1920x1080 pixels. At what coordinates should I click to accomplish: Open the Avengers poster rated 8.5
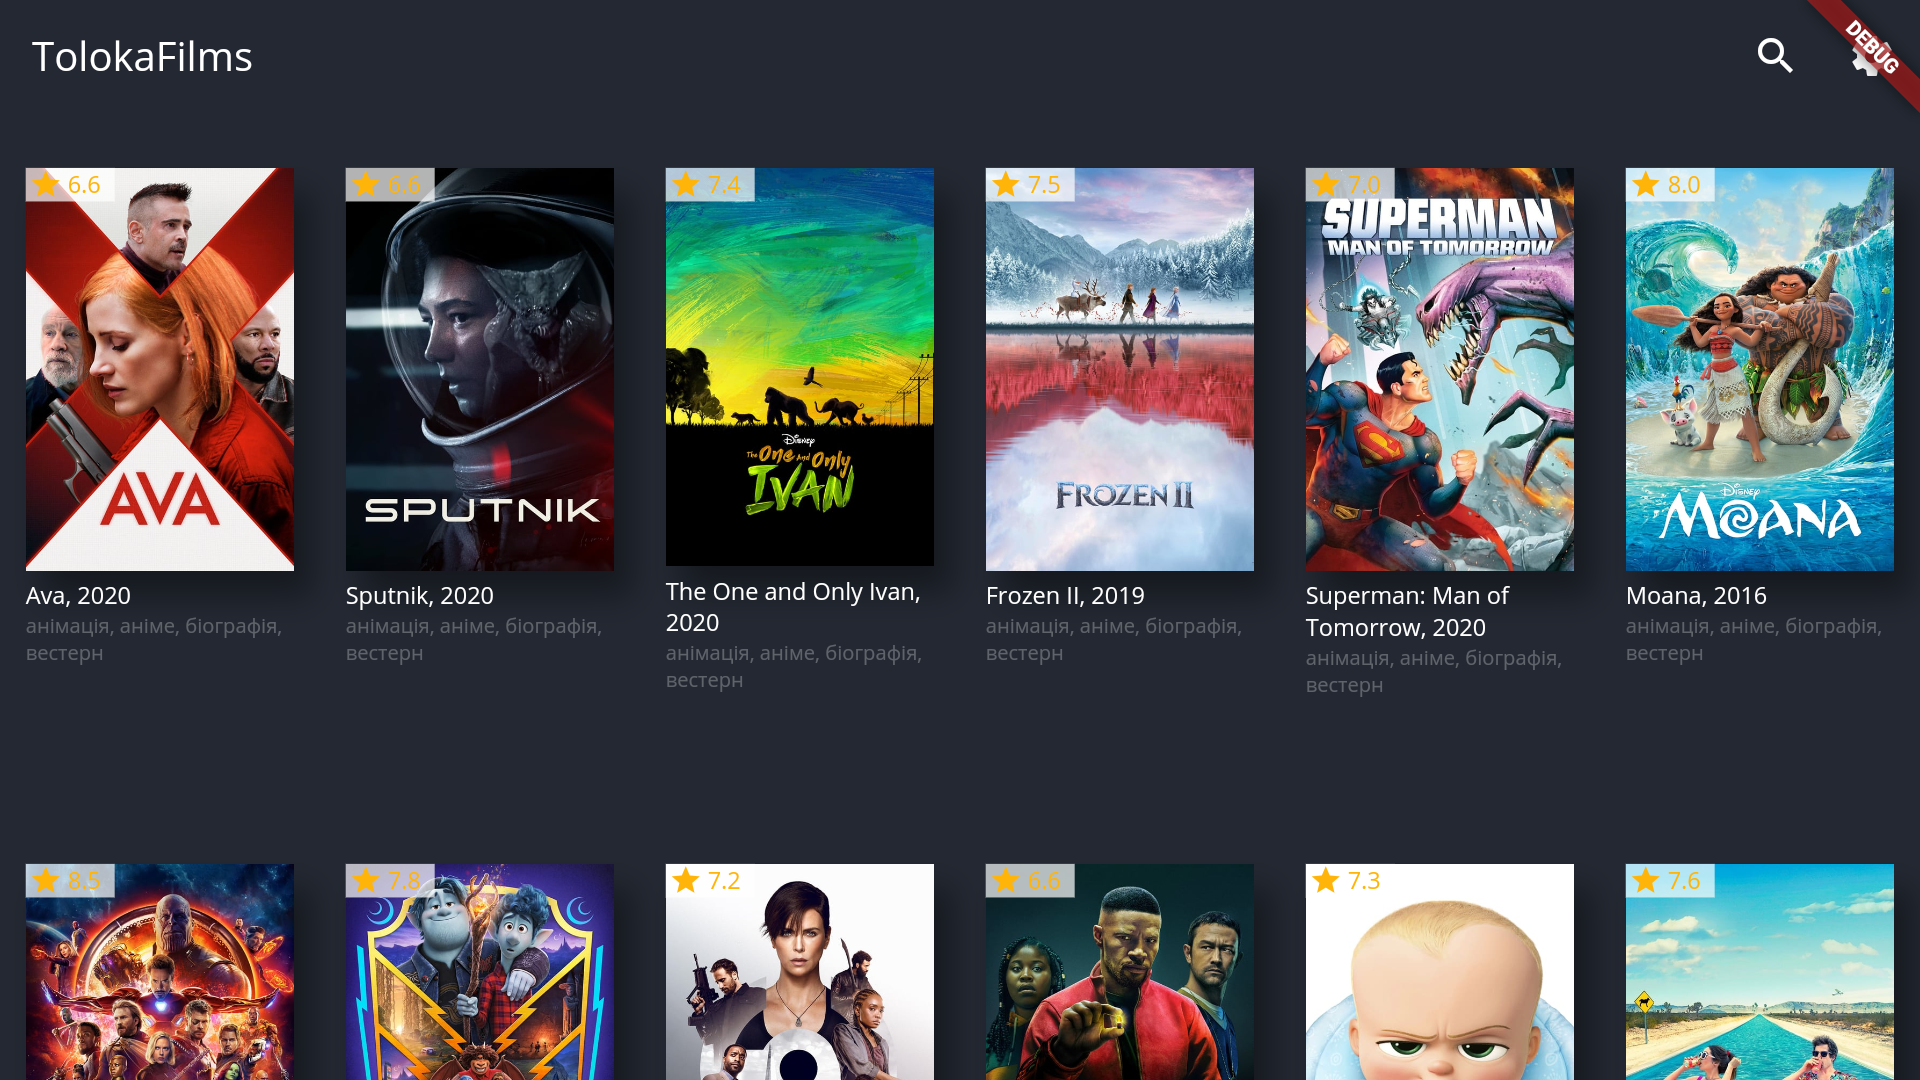point(160,972)
